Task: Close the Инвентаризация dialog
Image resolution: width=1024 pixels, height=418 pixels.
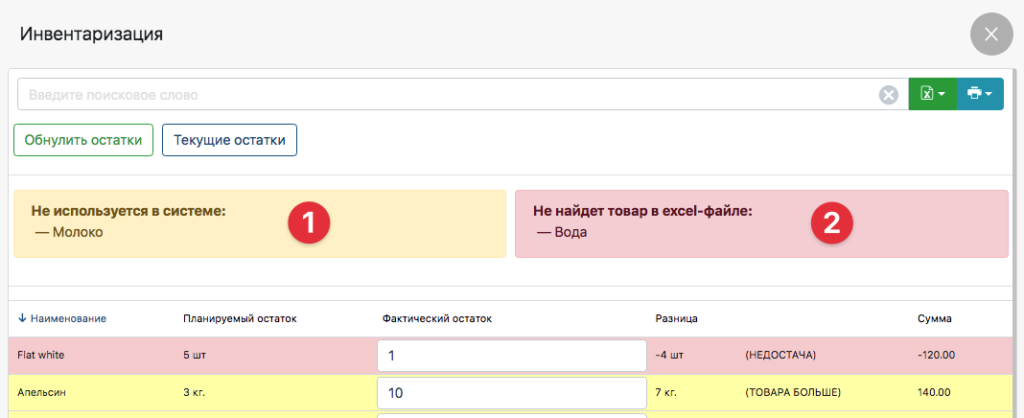Action: (x=990, y=34)
